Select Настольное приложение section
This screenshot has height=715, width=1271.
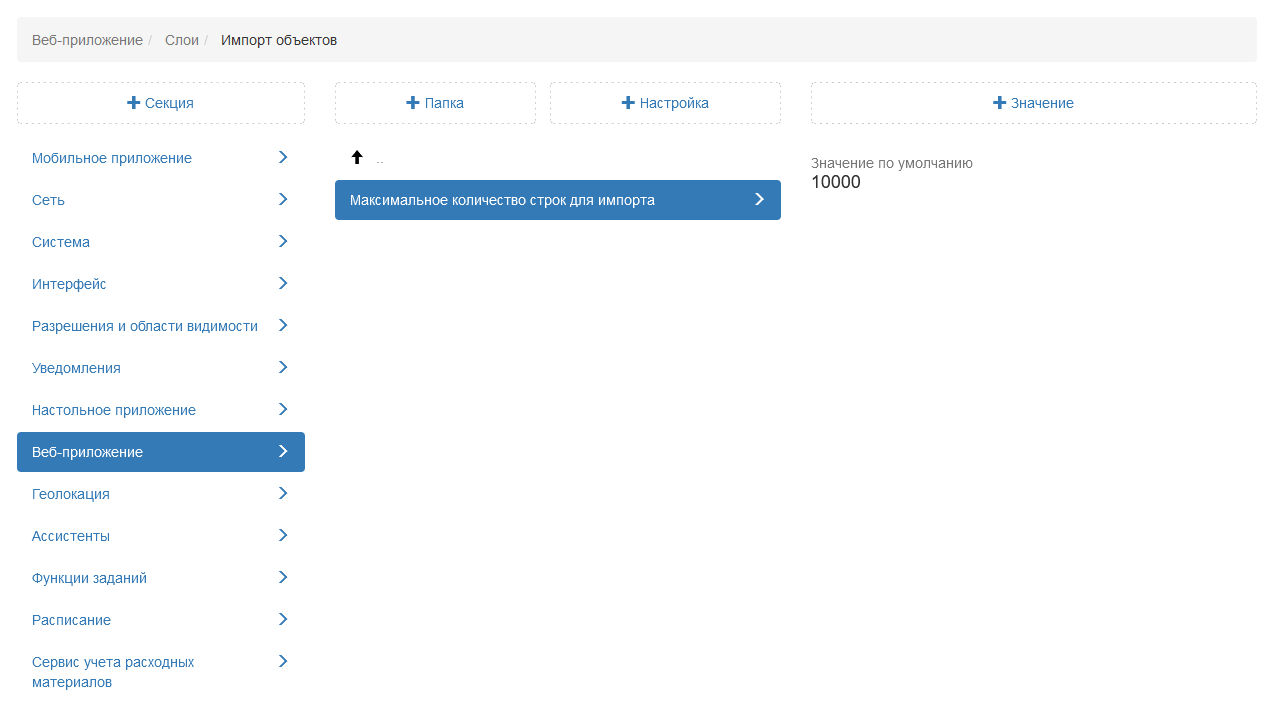pos(114,410)
